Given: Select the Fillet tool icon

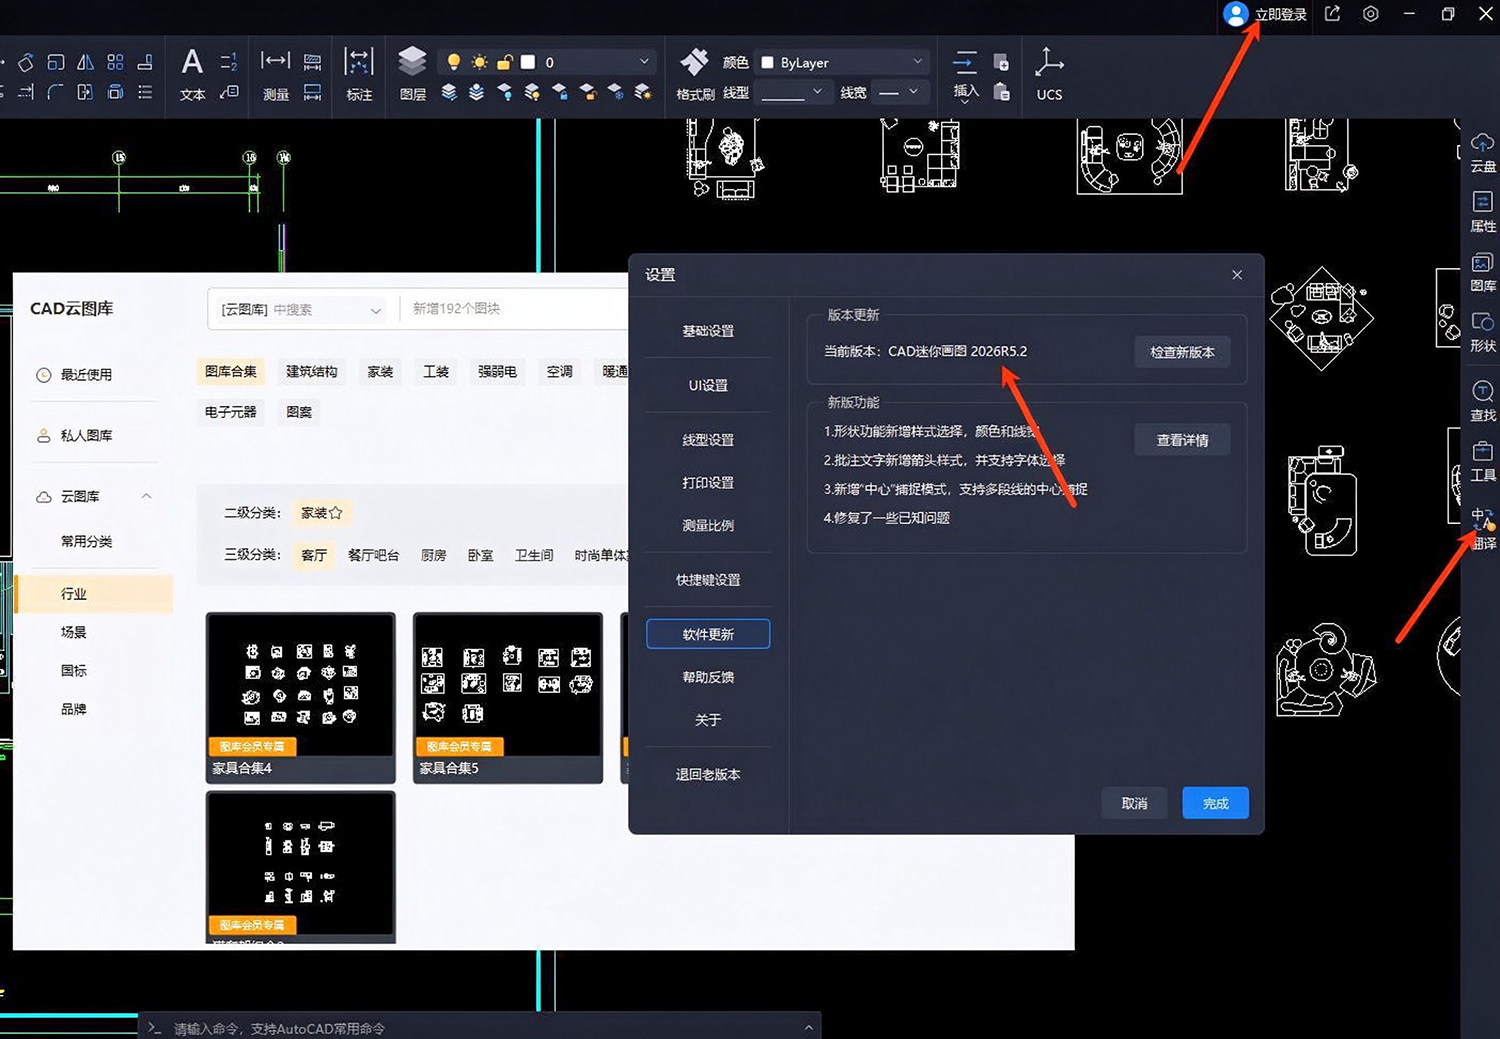Looking at the screenshot, I should tap(56, 92).
